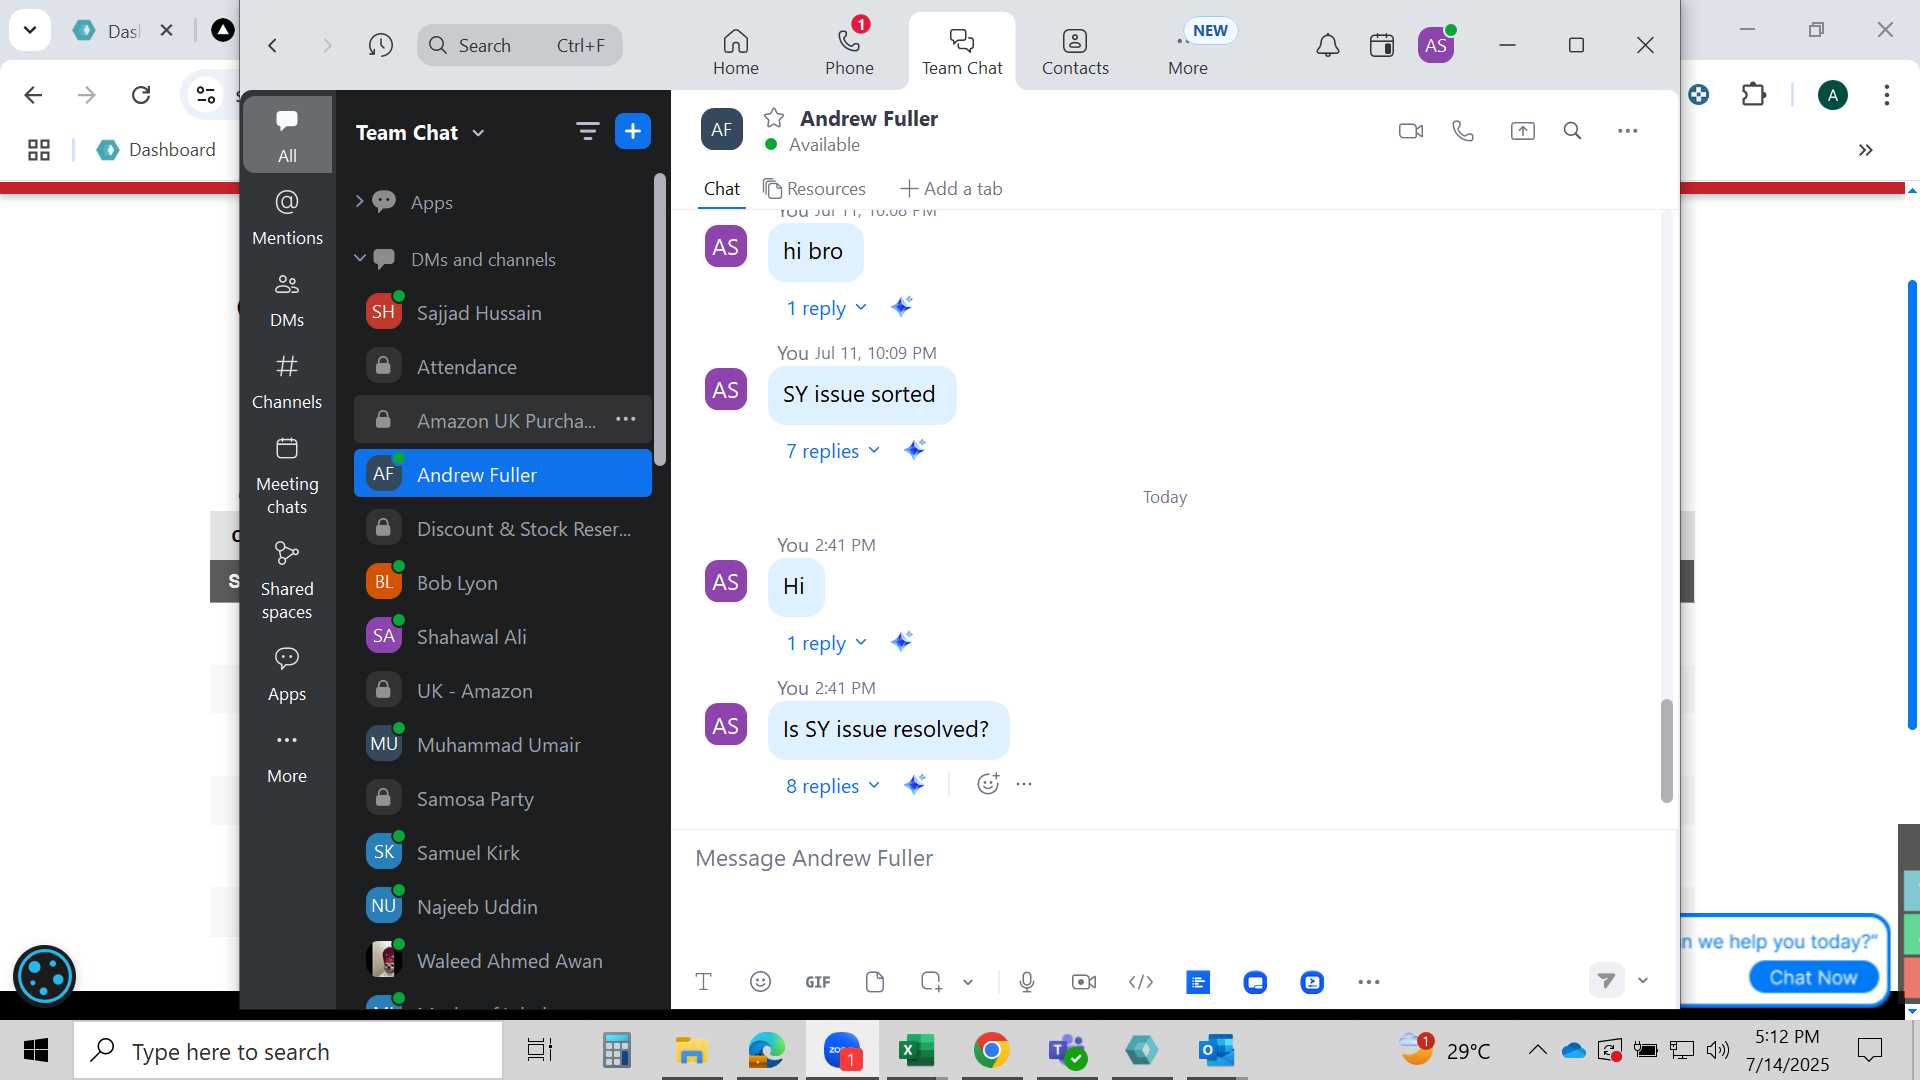Open Outlook from the Windows taskbar
The height and width of the screenshot is (1080, 1920).
(1216, 1050)
